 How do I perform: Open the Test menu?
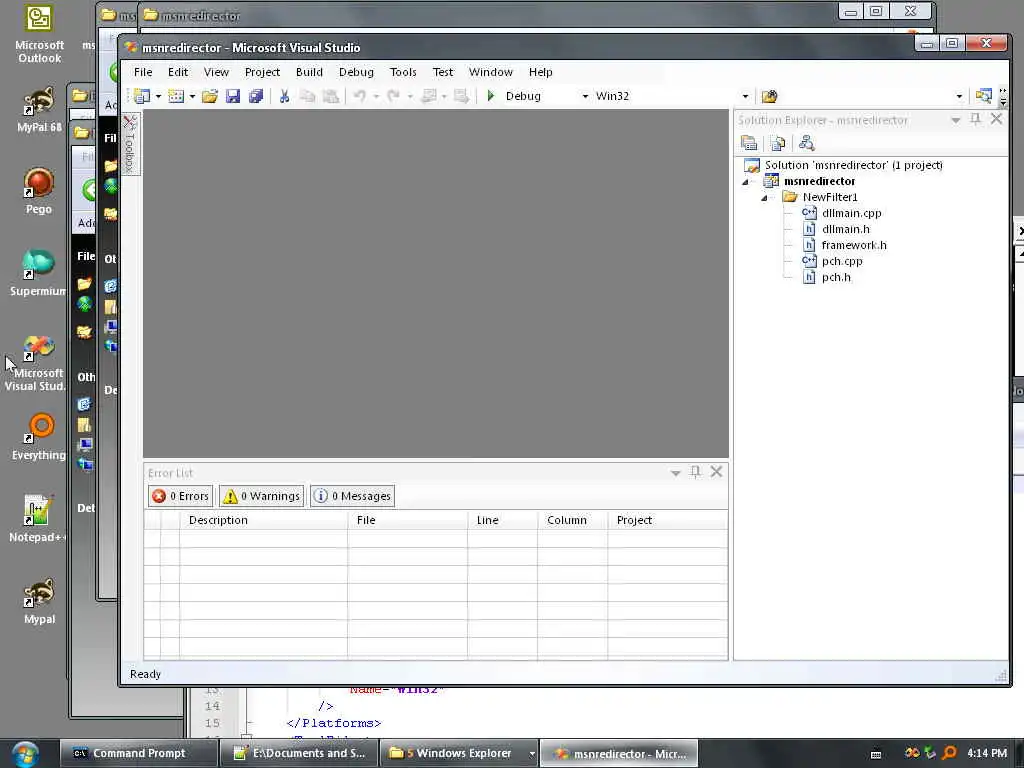[x=443, y=72]
